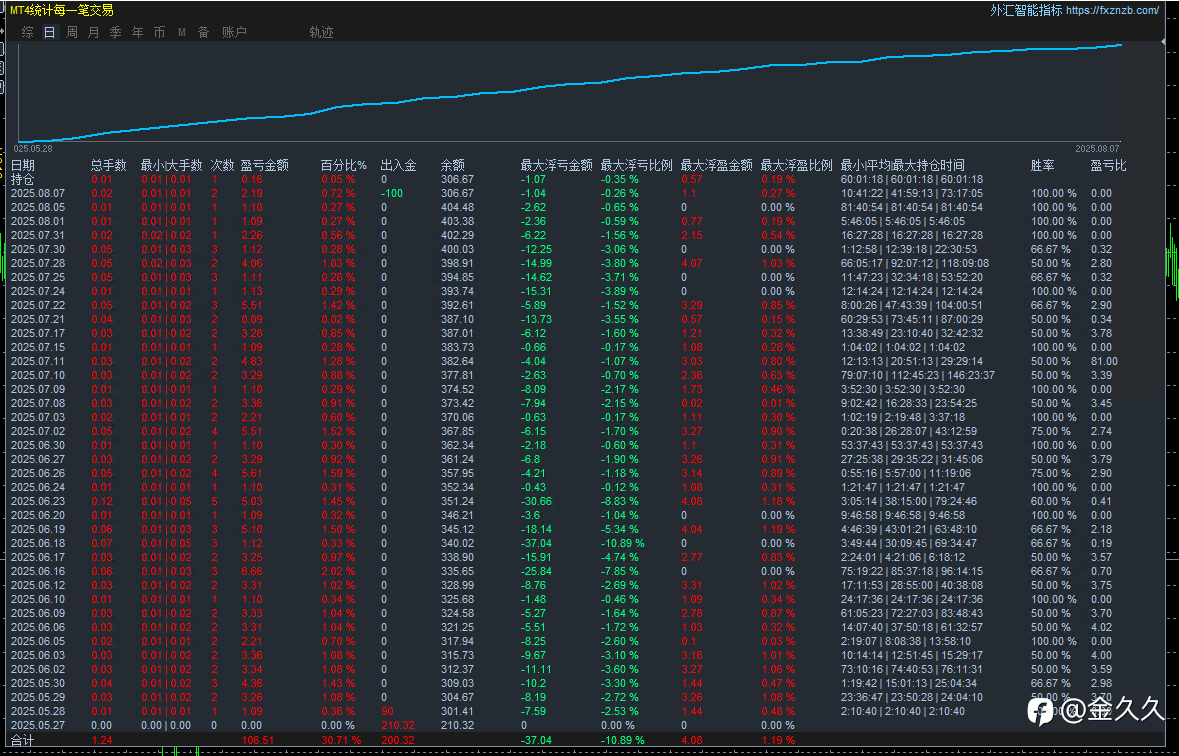Click the 合计 totals row label
This screenshot has width=1179, height=756.
pos(23,739)
